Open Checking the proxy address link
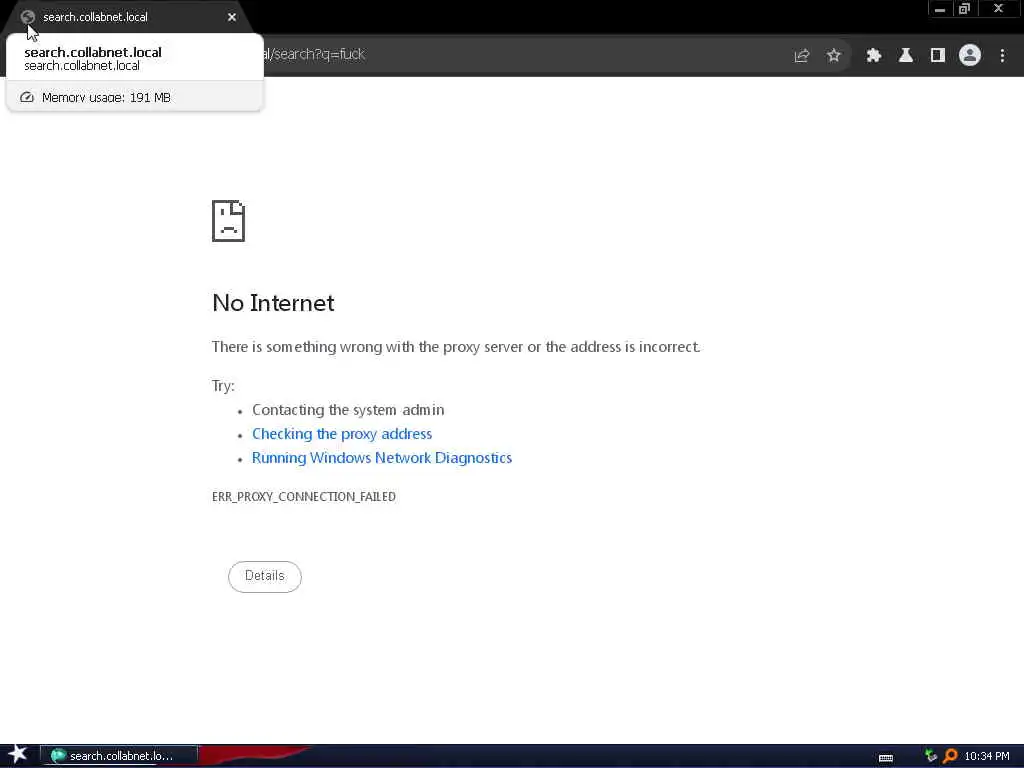Viewport: 1024px width, 768px height. pos(342,434)
